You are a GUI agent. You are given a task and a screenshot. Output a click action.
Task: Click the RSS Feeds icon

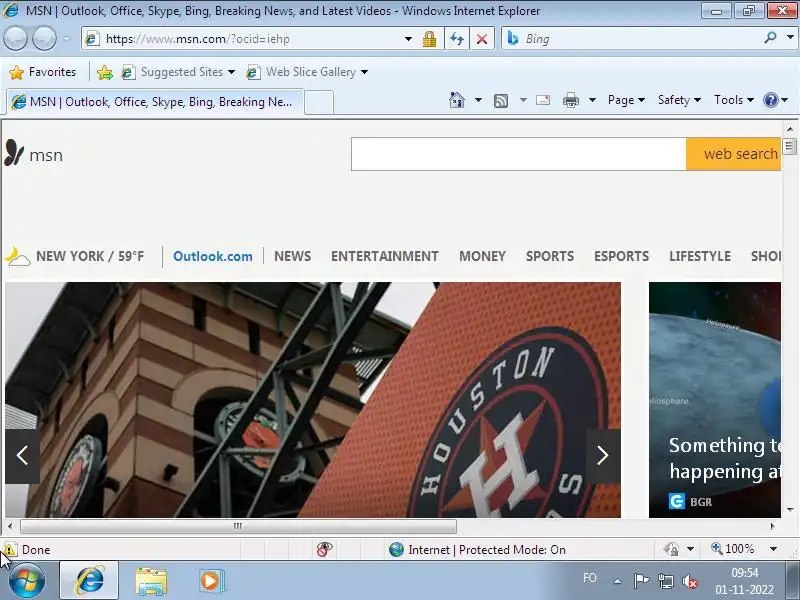tap(501, 101)
